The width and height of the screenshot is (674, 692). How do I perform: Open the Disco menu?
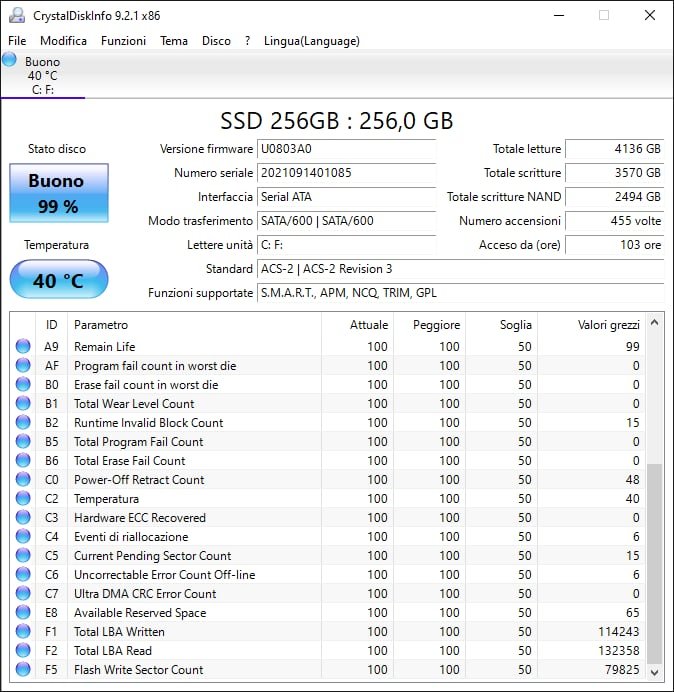point(216,41)
